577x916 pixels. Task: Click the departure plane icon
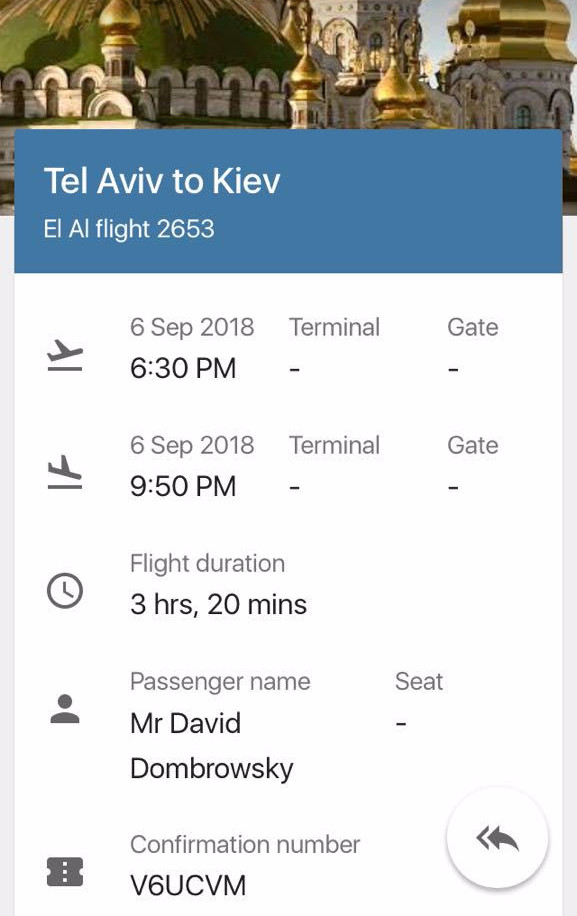click(x=65, y=355)
